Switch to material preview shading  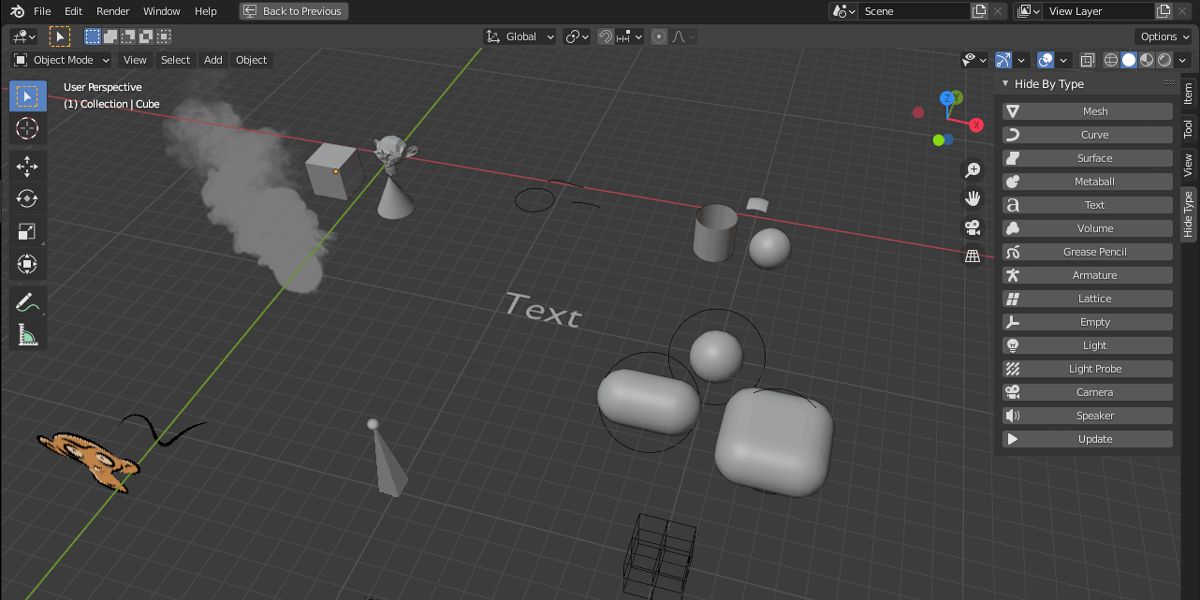click(1146, 60)
